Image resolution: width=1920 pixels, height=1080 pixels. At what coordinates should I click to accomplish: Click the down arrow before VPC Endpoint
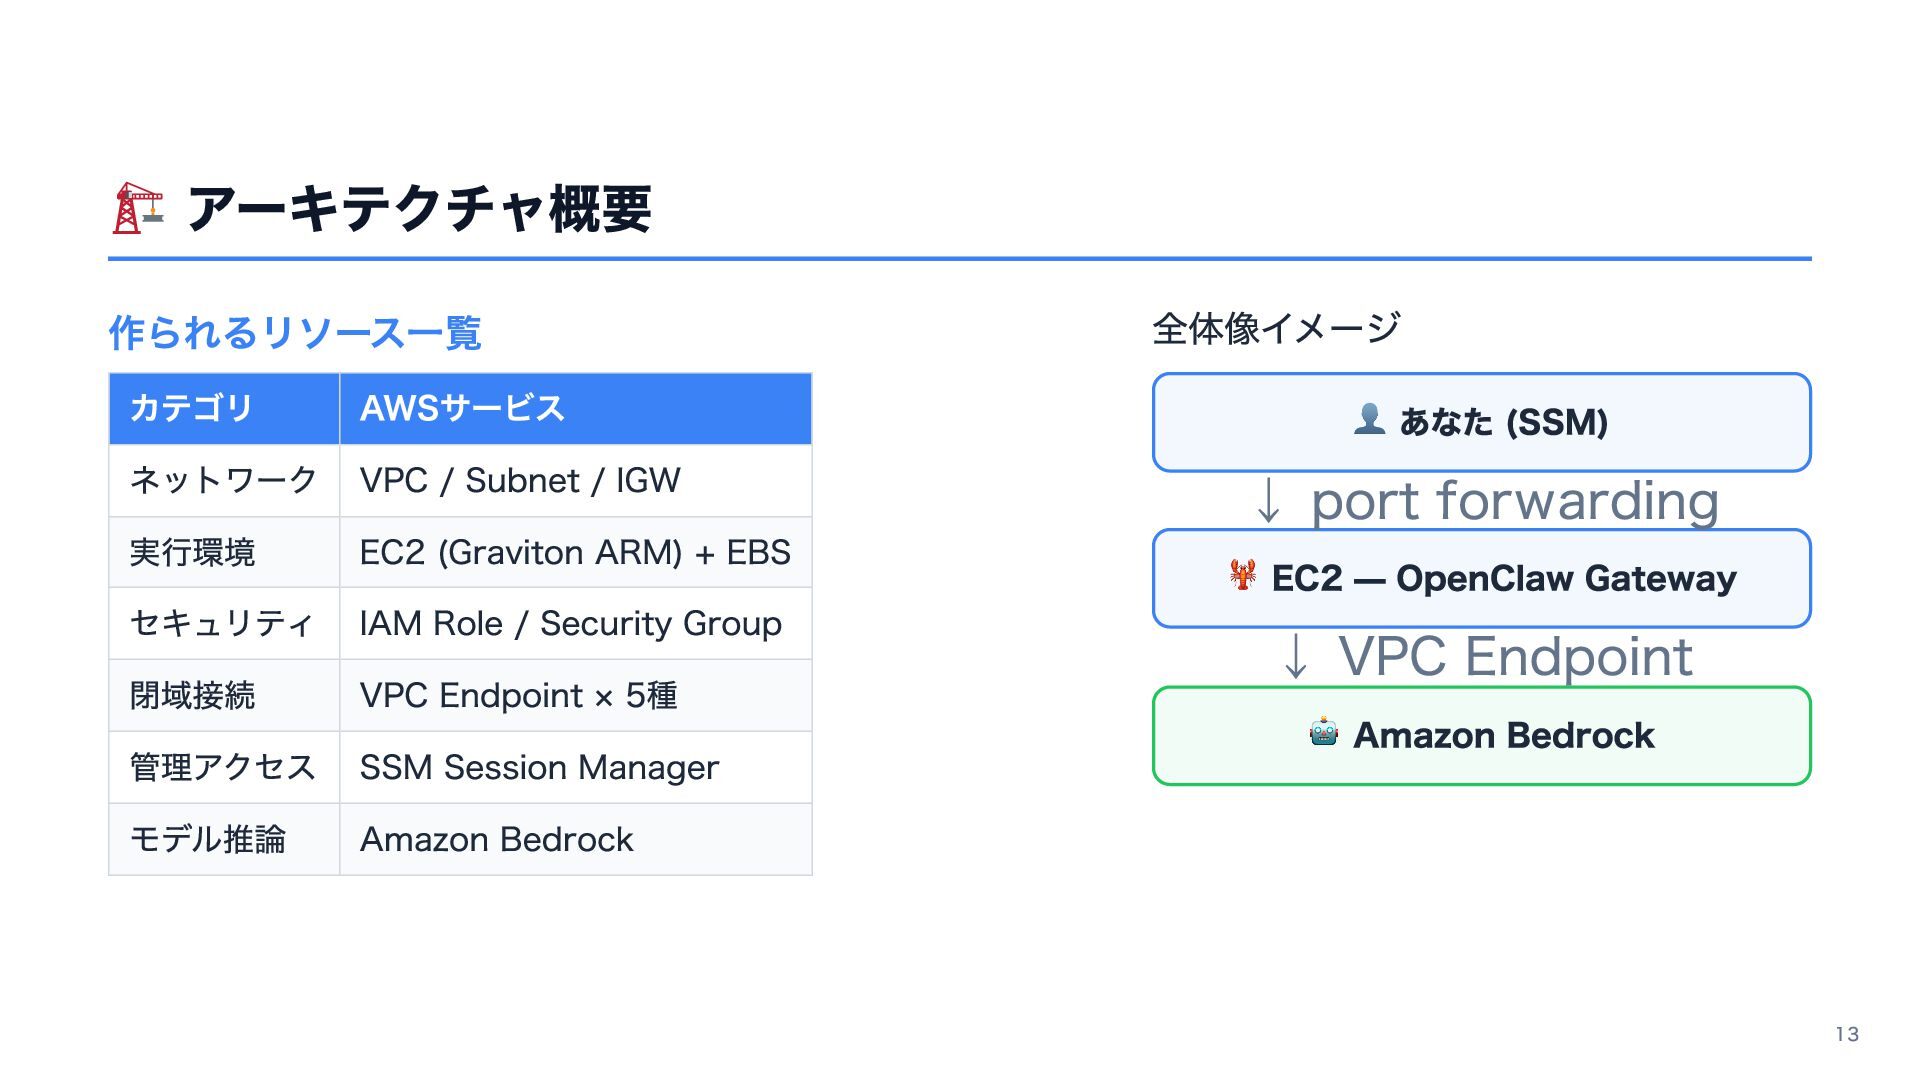(x=1295, y=657)
